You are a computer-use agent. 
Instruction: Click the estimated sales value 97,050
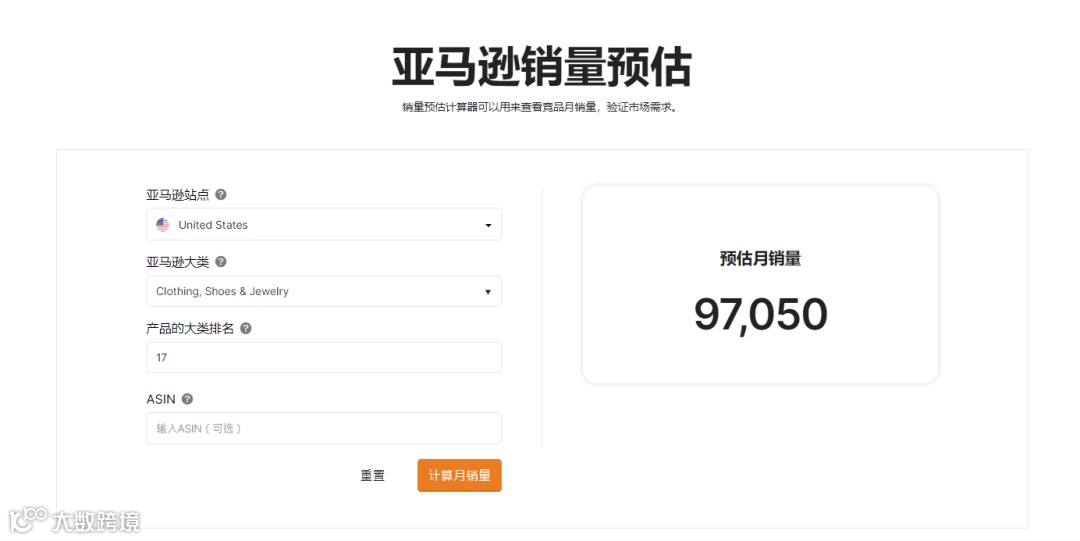pos(760,315)
